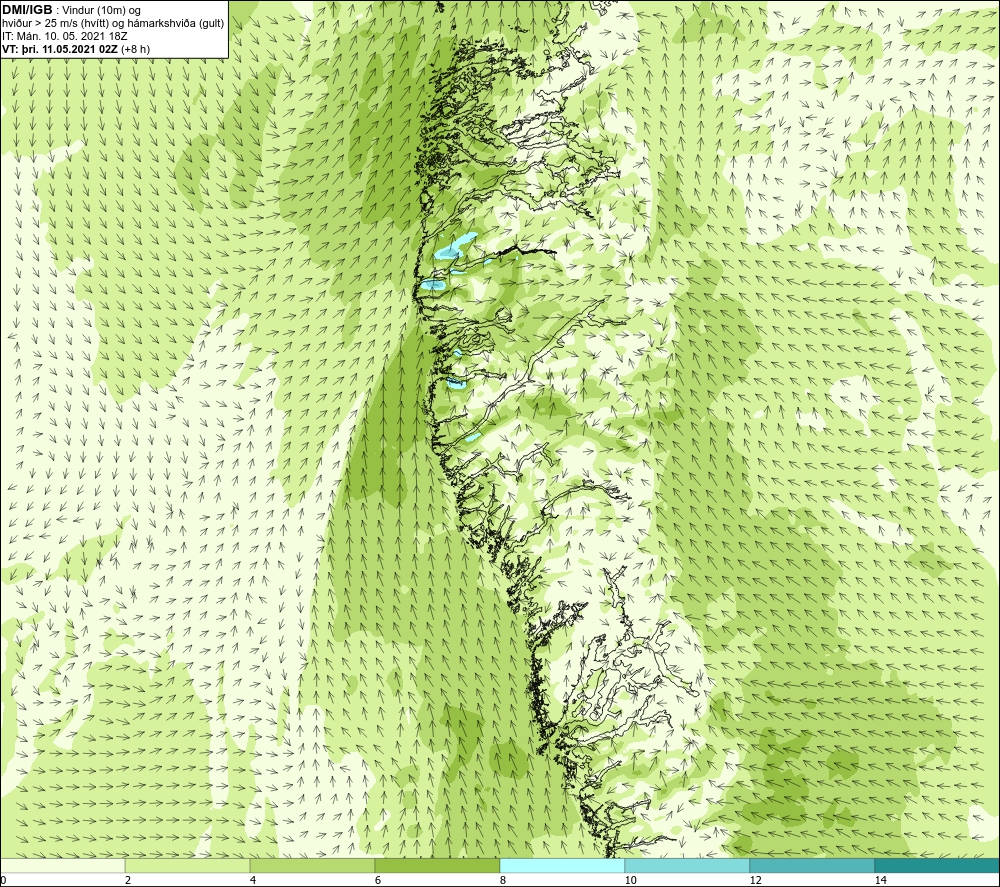Viewport: 1000px width, 887px height.
Task: Click the scale label "2"
Action: click(128, 880)
